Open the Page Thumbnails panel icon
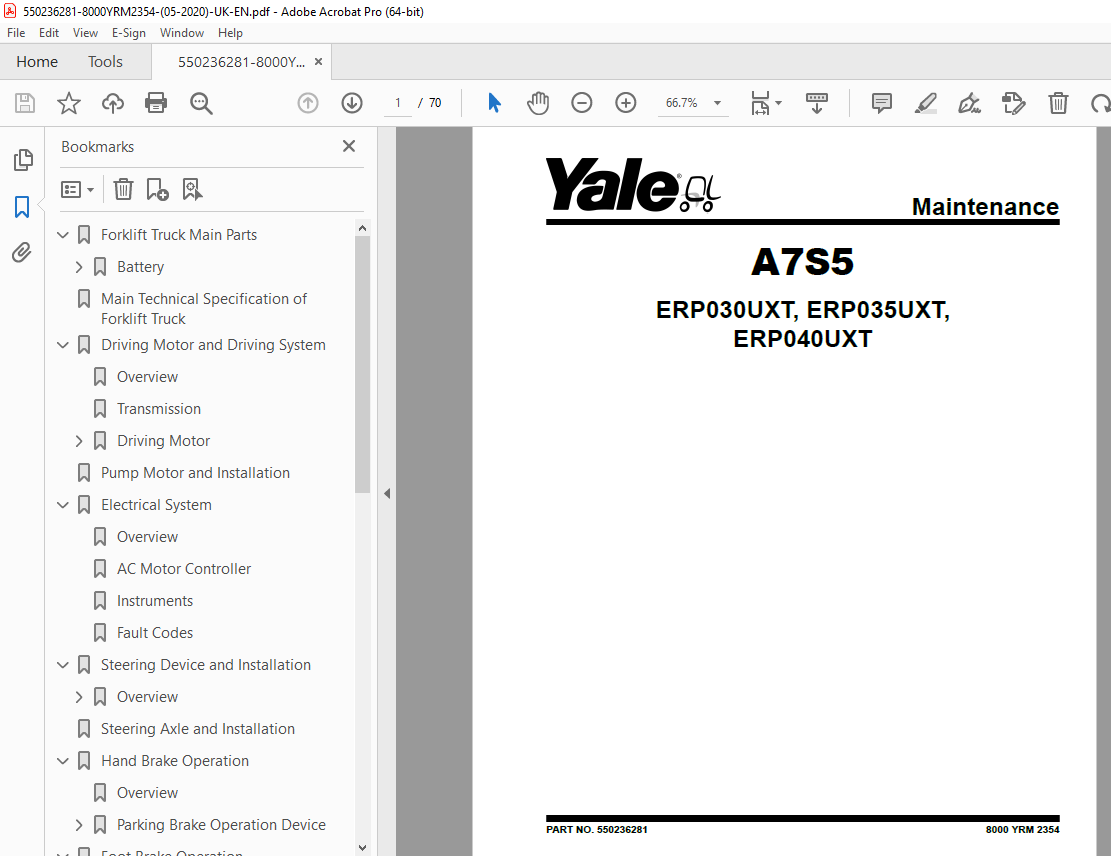 (x=23, y=160)
